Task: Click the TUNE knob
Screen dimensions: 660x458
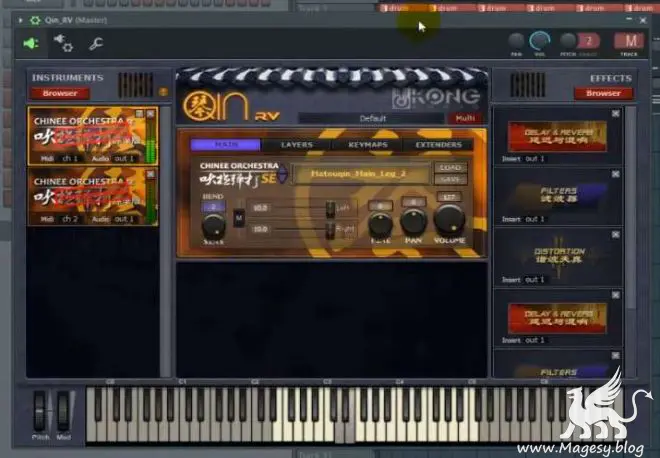Action: click(381, 224)
